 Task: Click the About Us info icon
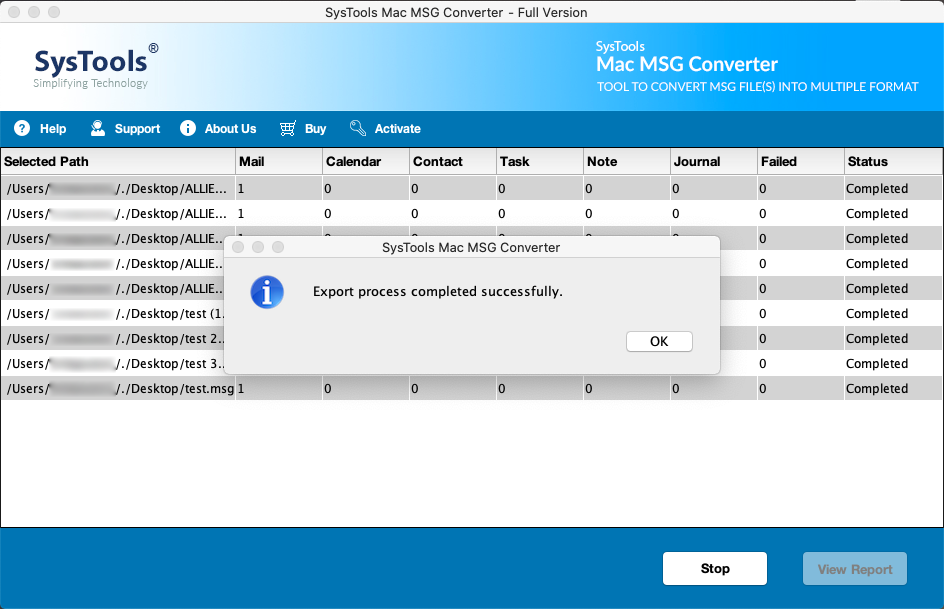click(188, 128)
